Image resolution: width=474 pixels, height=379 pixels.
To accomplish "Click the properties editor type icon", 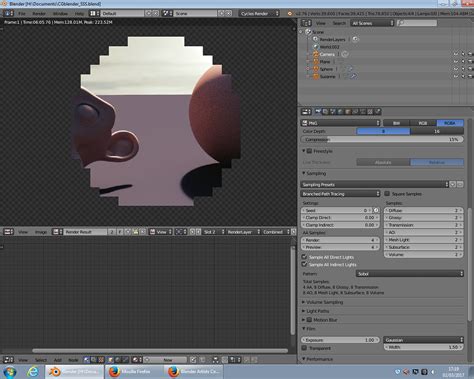I will [x=306, y=112].
